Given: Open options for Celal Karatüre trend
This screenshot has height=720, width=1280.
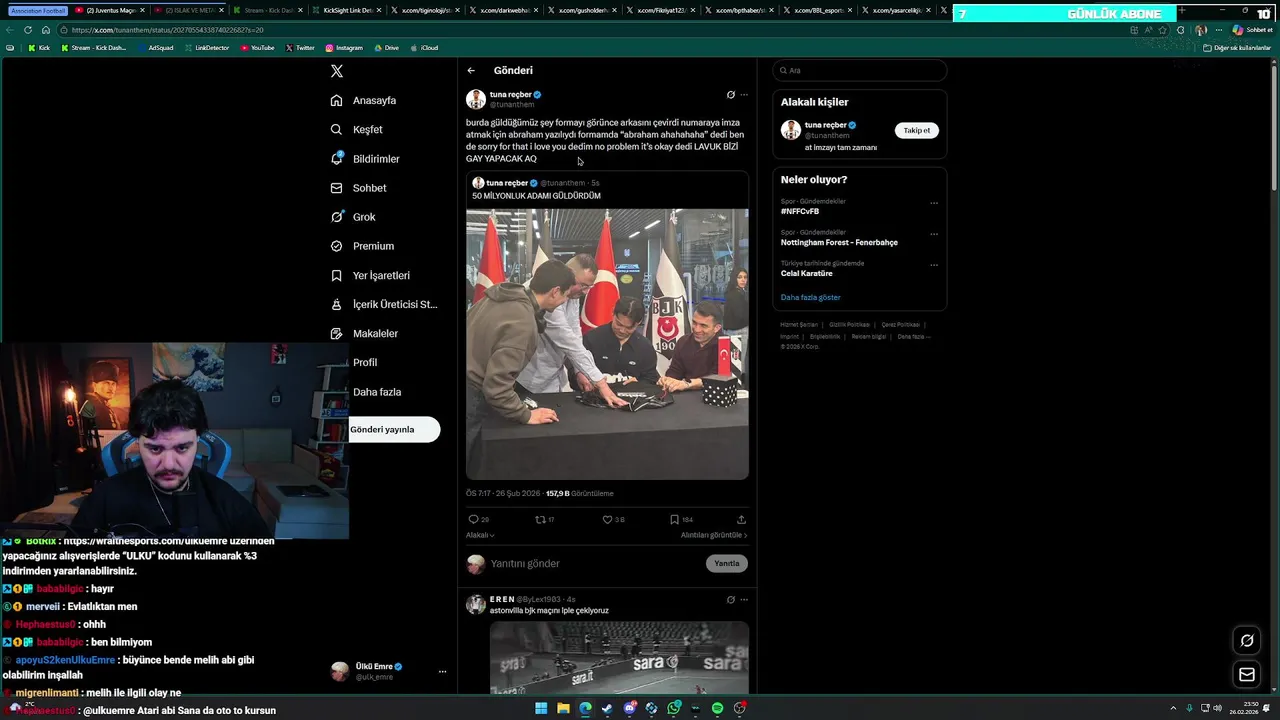Looking at the screenshot, I should (934, 265).
